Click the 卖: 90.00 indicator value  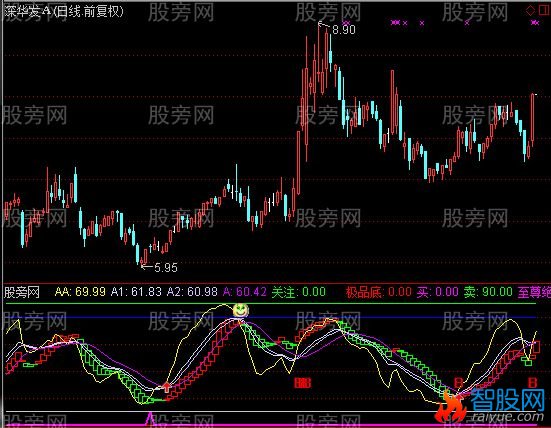pos(488,292)
